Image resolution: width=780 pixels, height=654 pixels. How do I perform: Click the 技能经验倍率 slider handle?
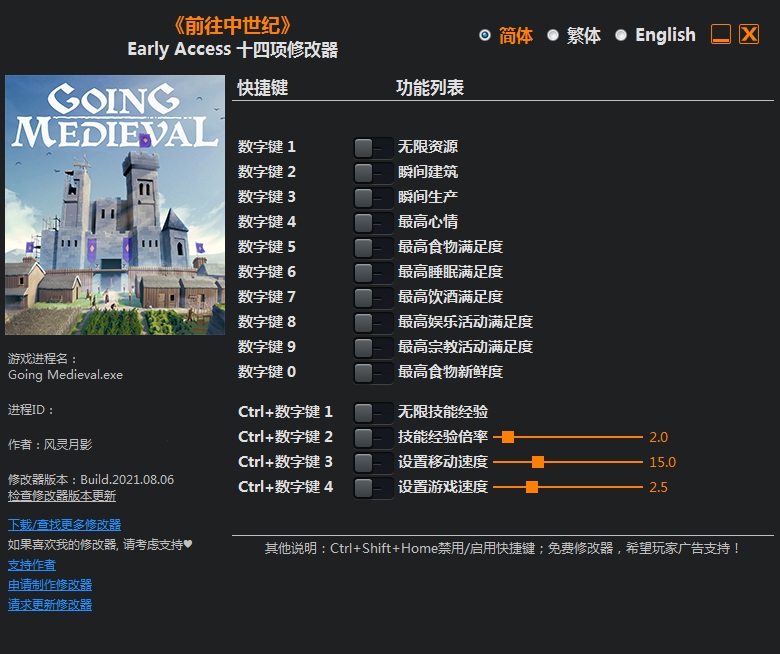click(x=508, y=437)
